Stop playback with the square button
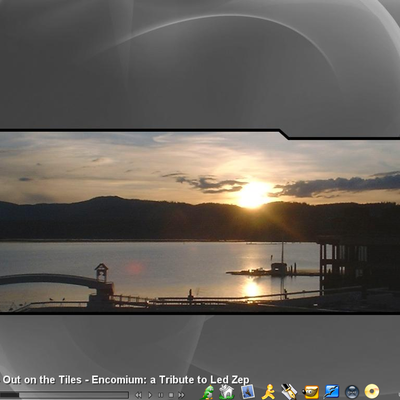Screen dimensions: 400x400 click(171, 395)
